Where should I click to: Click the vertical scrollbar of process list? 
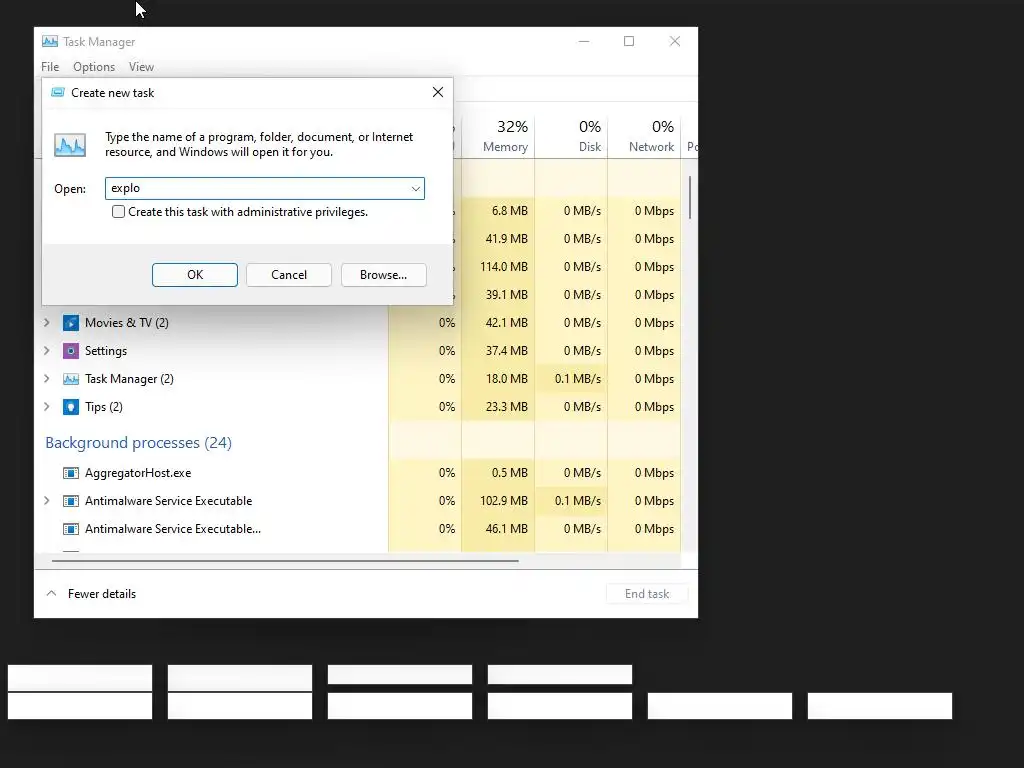[x=690, y=197]
